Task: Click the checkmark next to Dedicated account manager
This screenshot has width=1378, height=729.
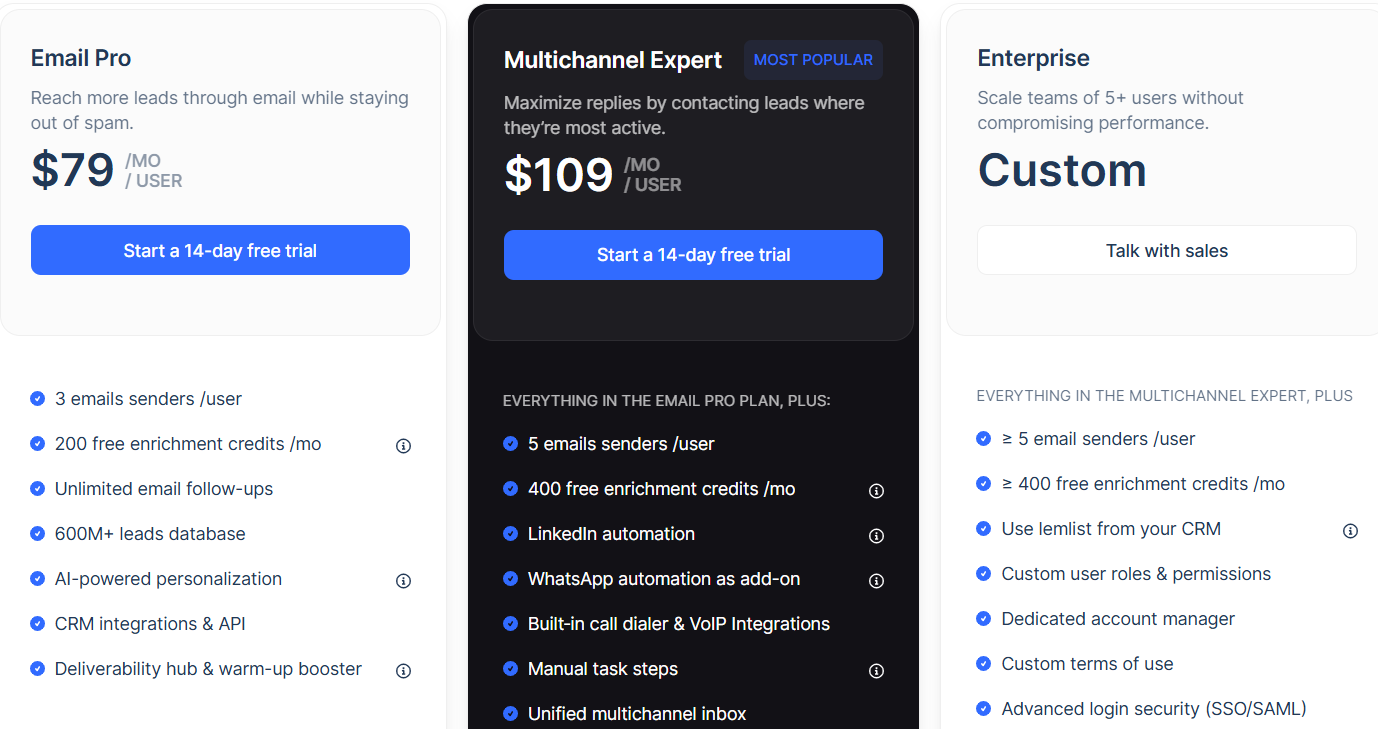Action: tap(983, 618)
